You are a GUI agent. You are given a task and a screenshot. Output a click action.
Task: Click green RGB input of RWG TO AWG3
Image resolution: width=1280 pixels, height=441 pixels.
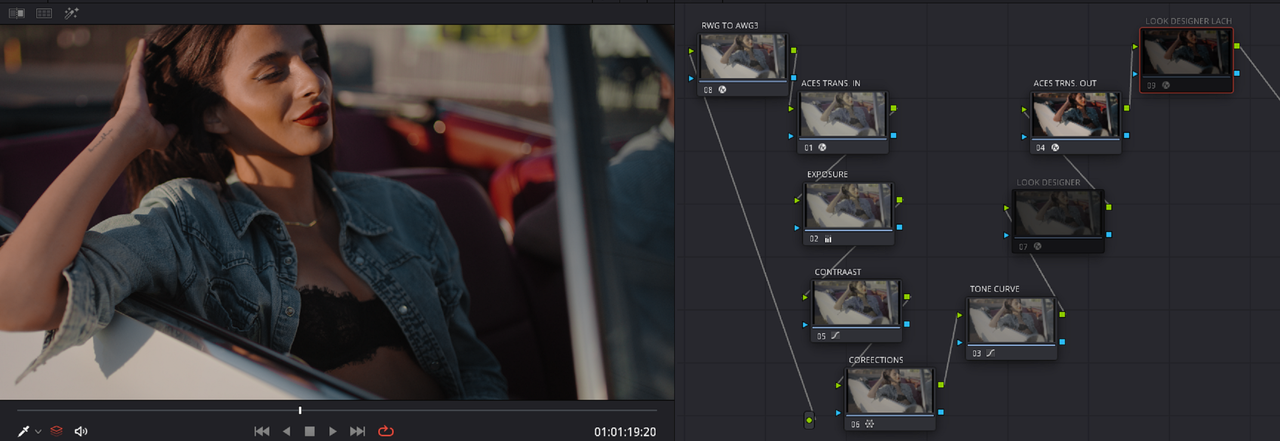693,50
